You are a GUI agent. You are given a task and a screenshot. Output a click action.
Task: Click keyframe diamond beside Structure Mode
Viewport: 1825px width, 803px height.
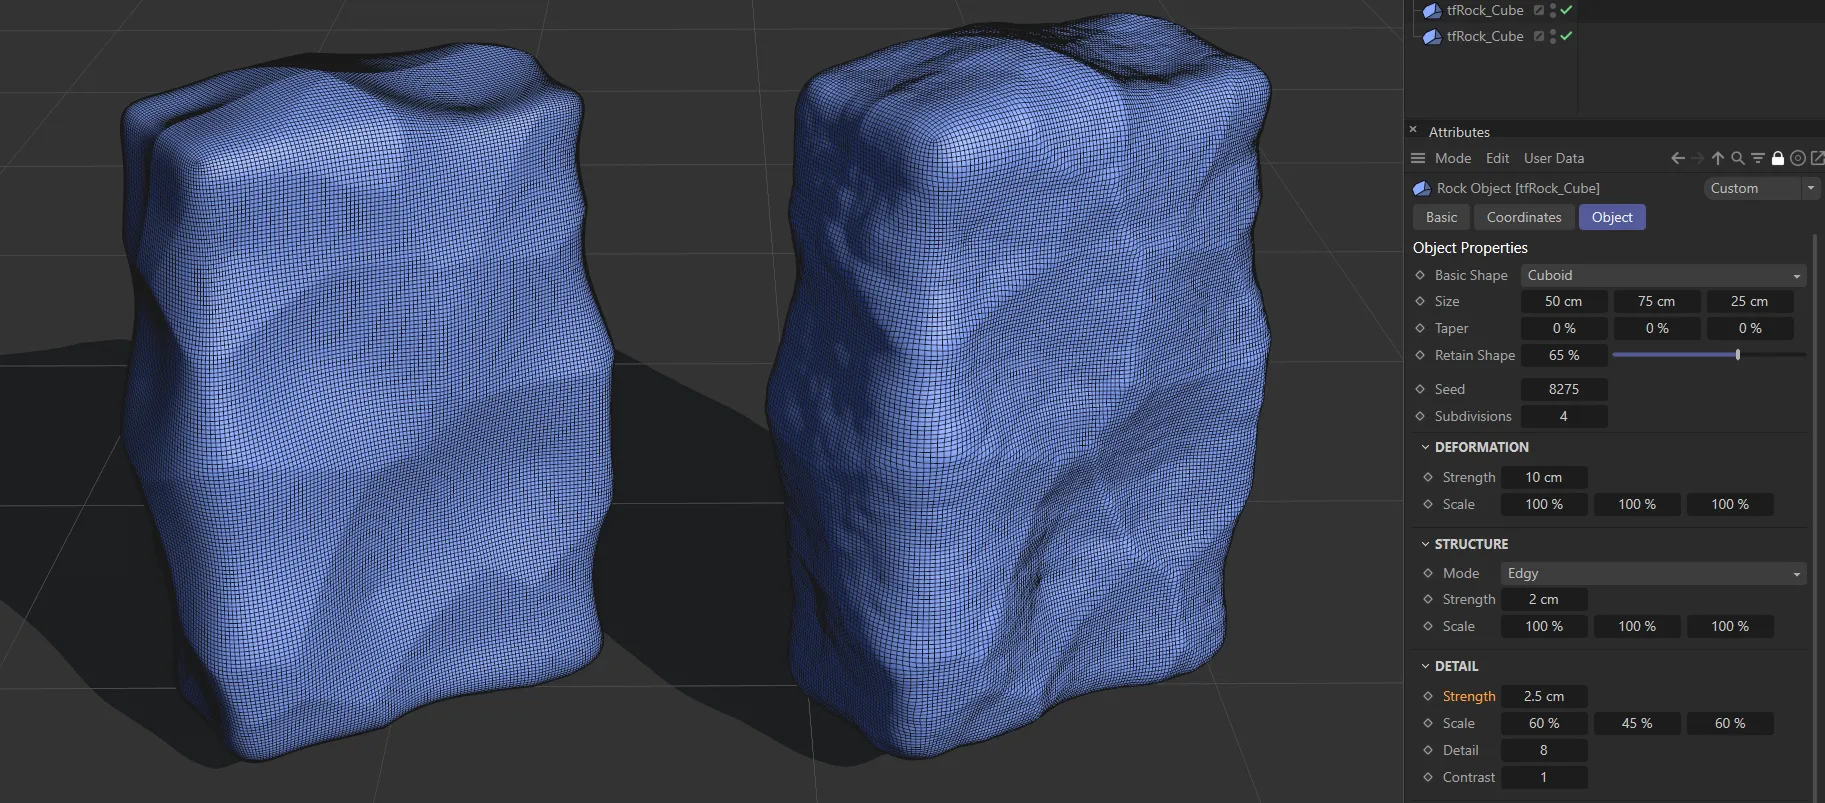tap(1428, 573)
